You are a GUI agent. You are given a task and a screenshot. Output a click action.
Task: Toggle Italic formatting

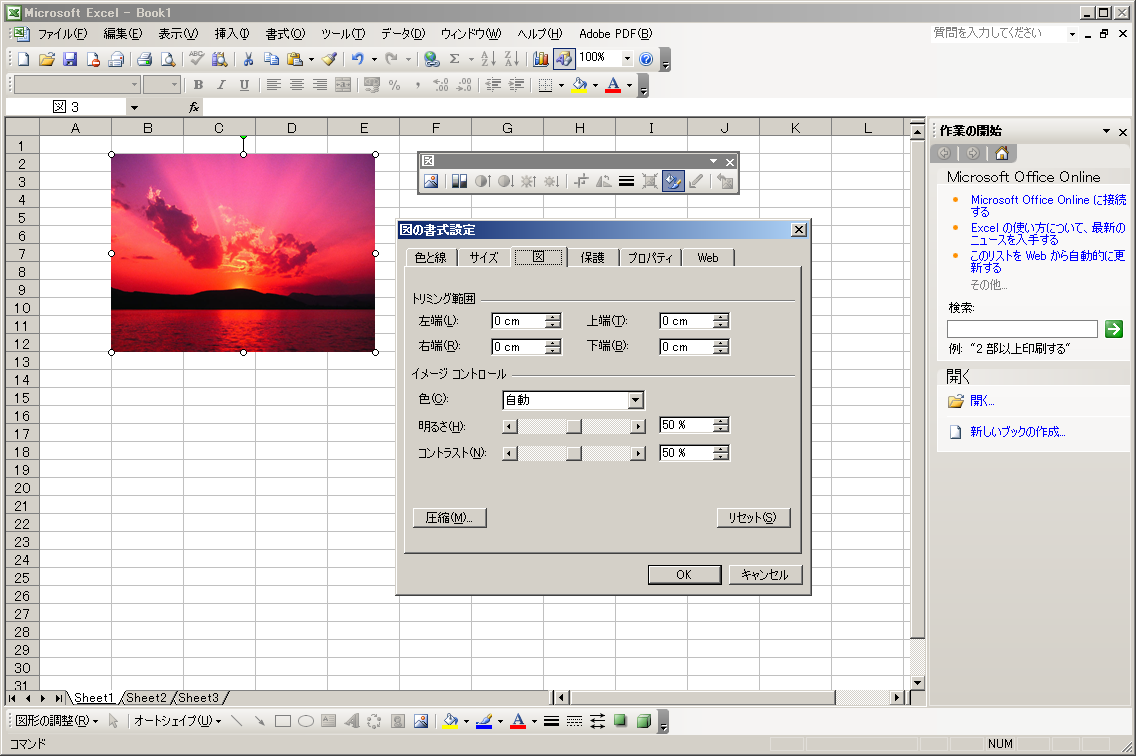tap(221, 85)
